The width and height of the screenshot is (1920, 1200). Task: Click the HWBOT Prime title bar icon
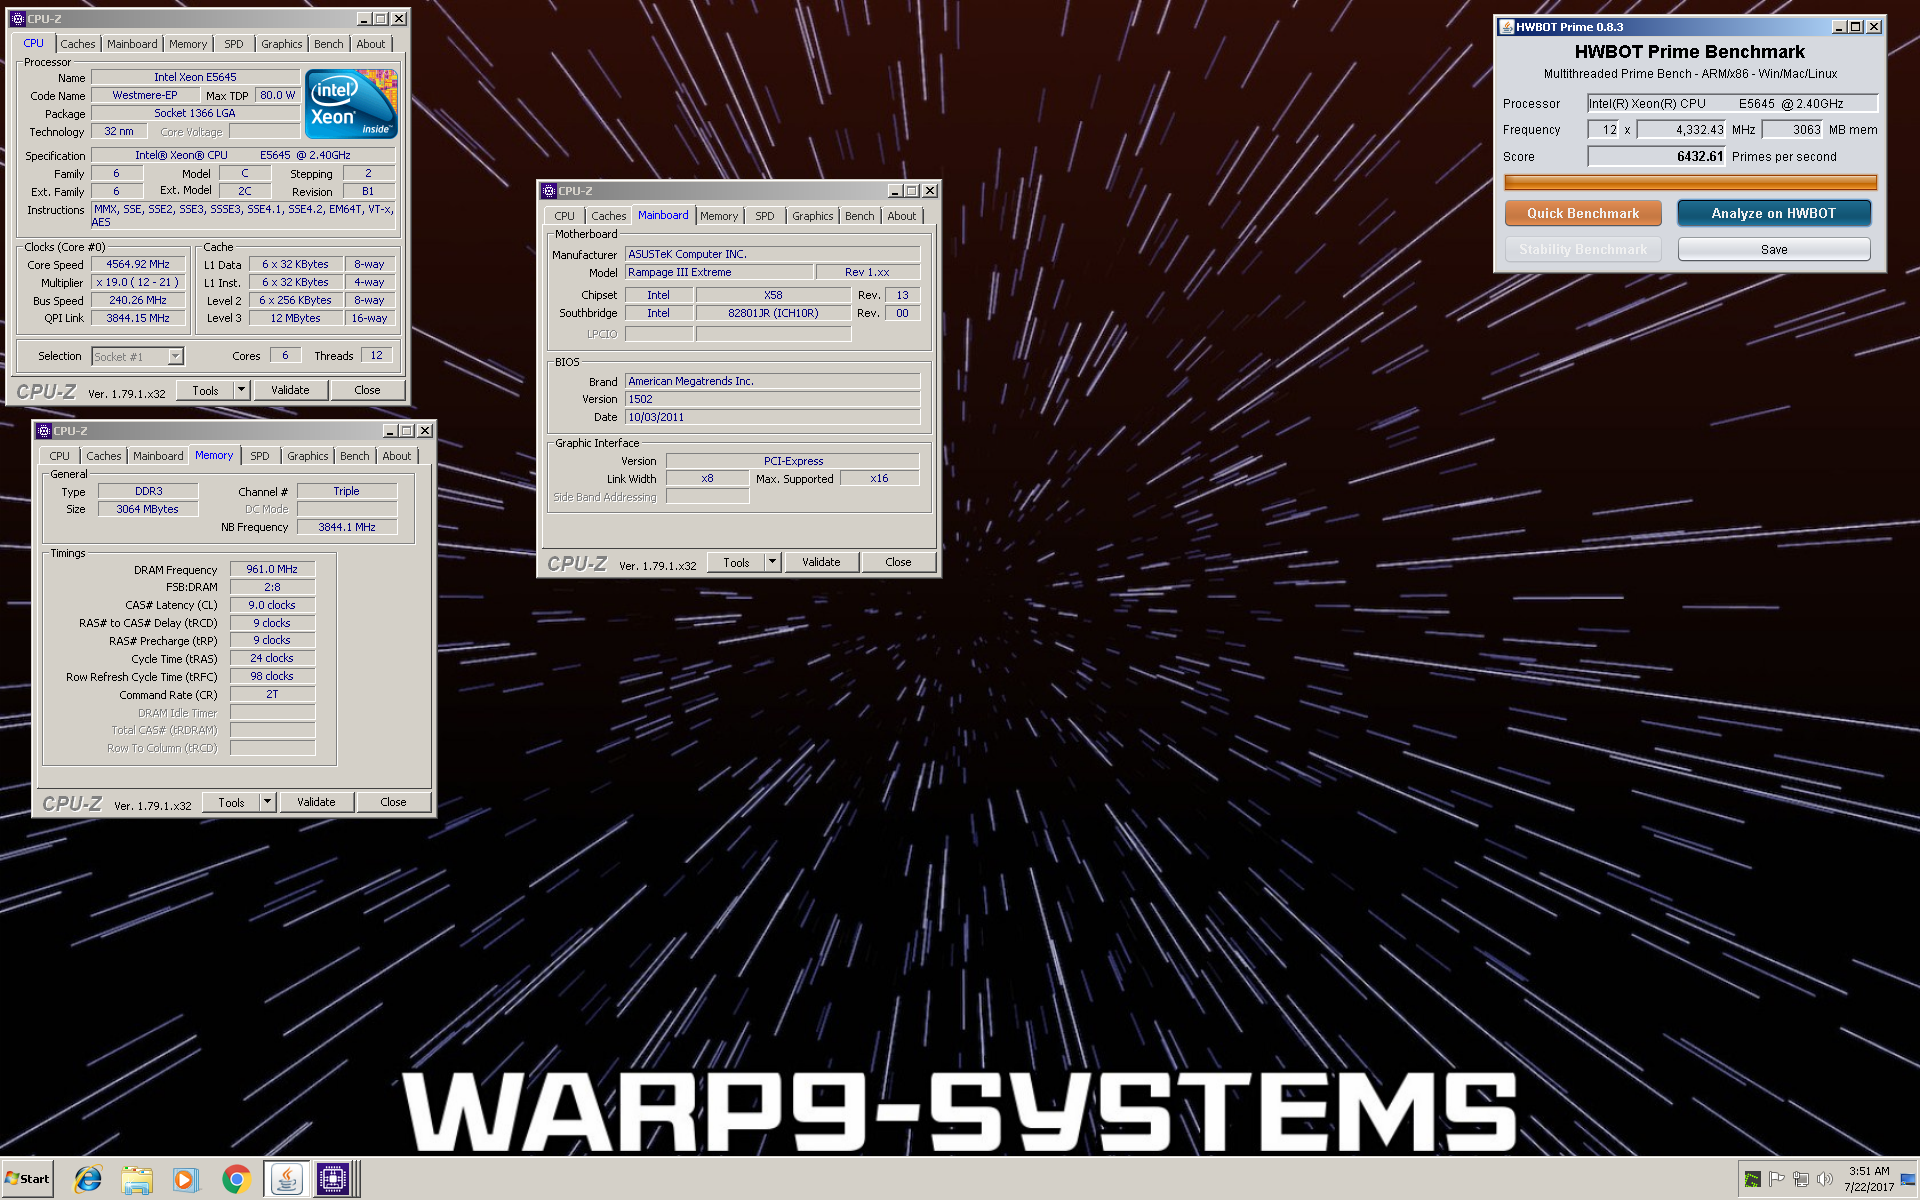(1506, 27)
